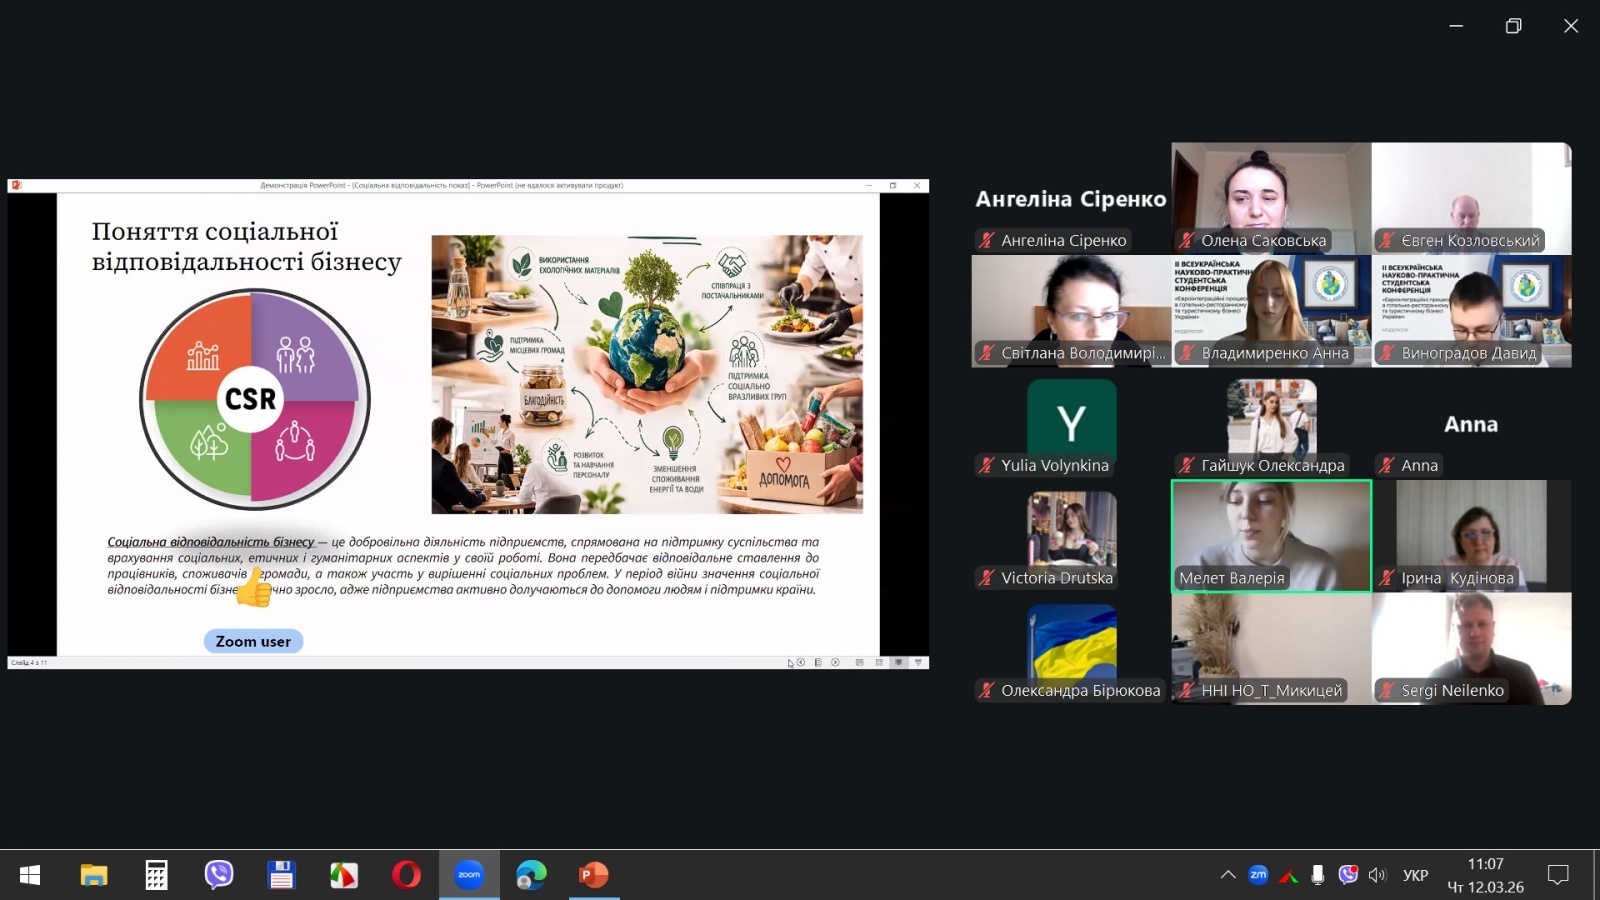Open PowerPoint from the taskbar

[594, 875]
